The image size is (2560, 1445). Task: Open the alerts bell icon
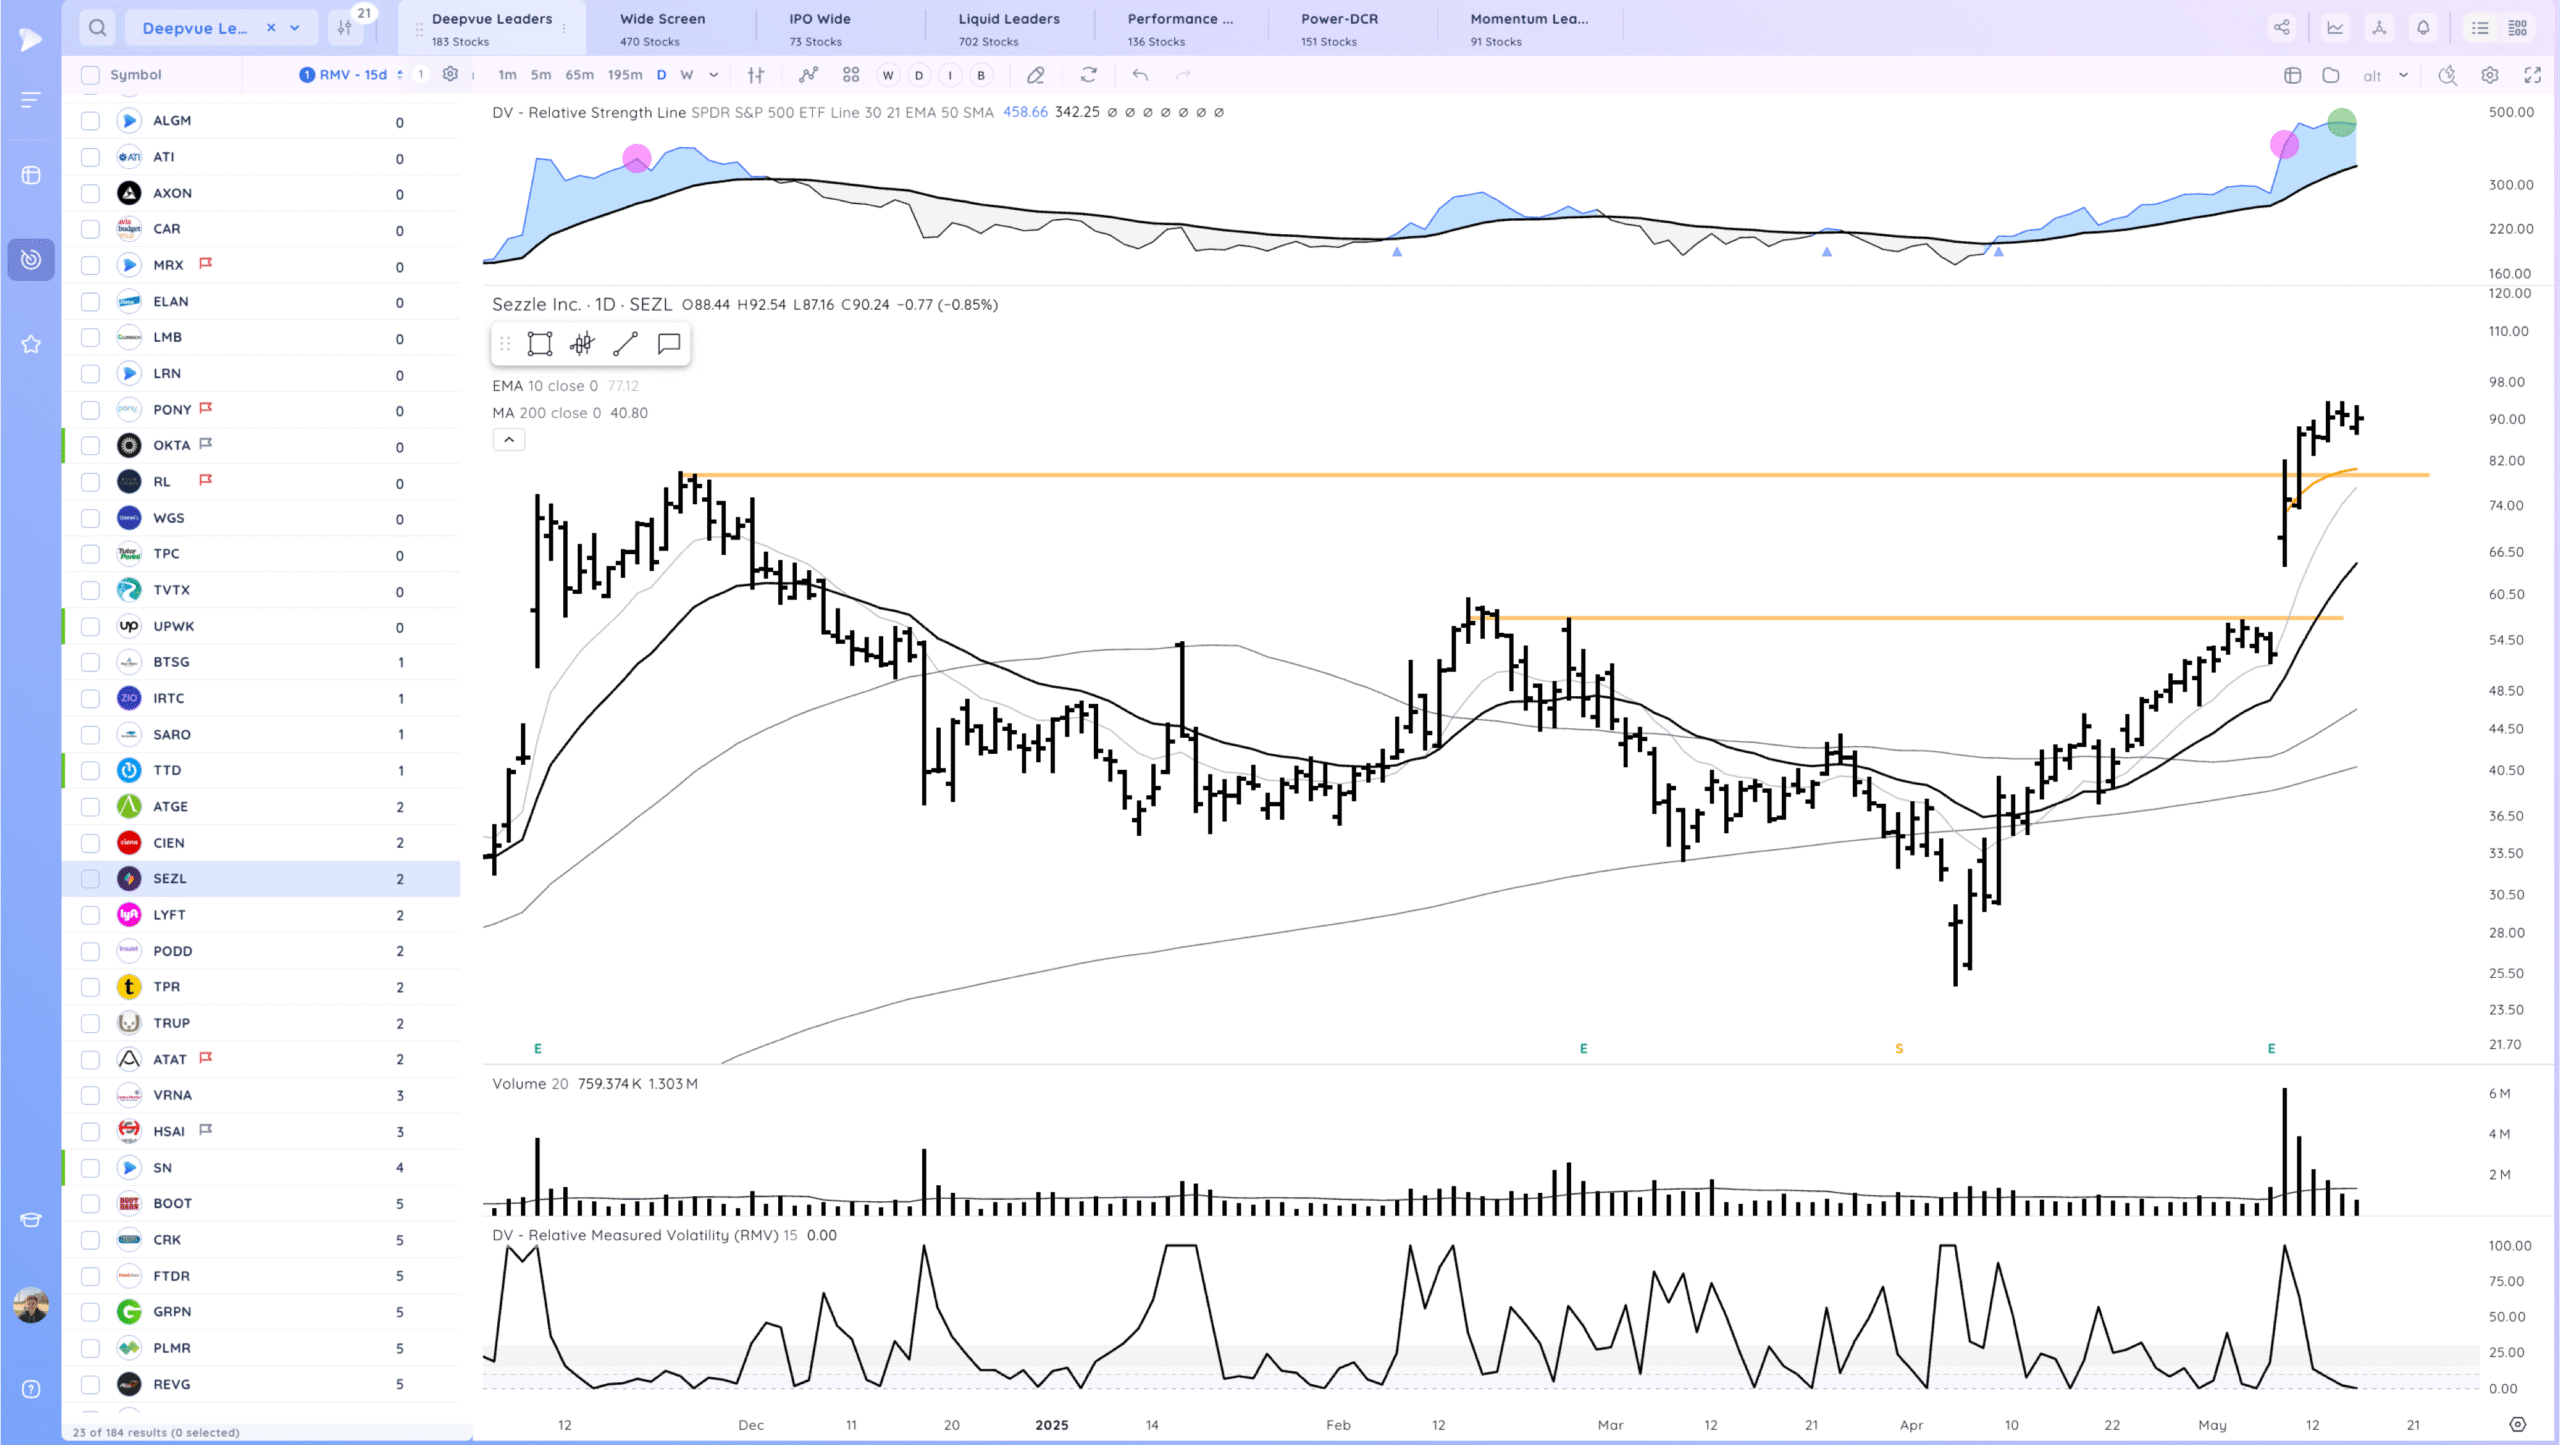pos(2423,28)
